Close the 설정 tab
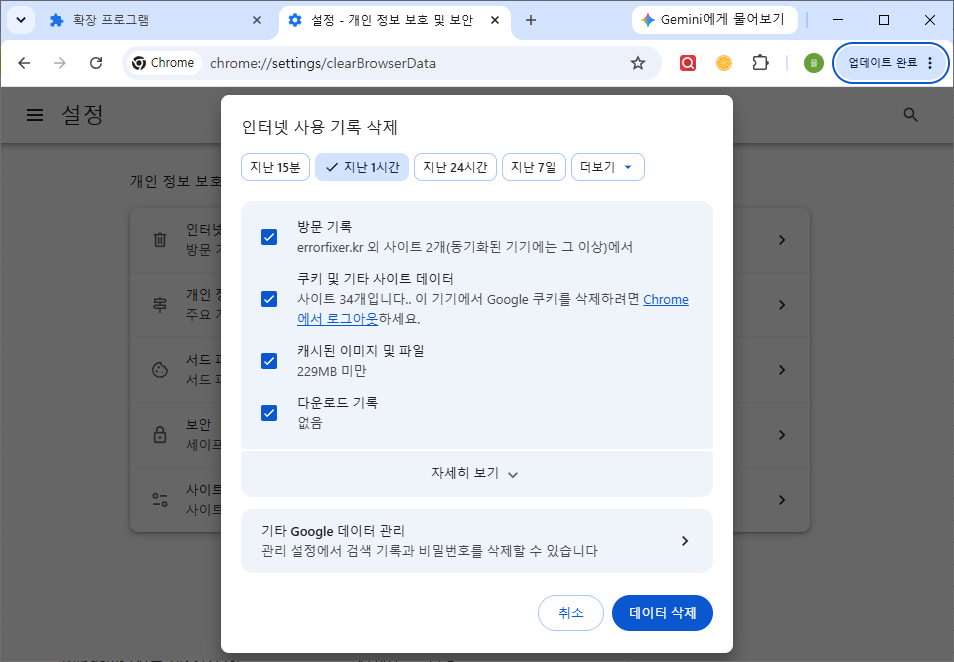This screenshot has width=954, height=662. (495, 20)
